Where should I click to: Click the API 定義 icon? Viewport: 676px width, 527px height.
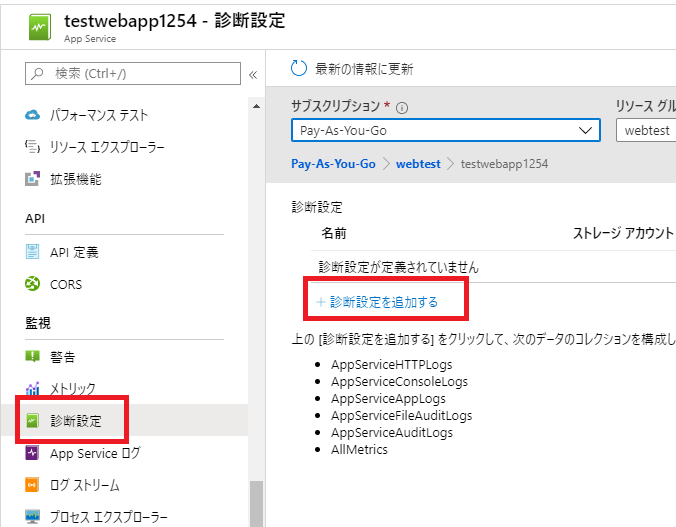[x=32, y=251]
